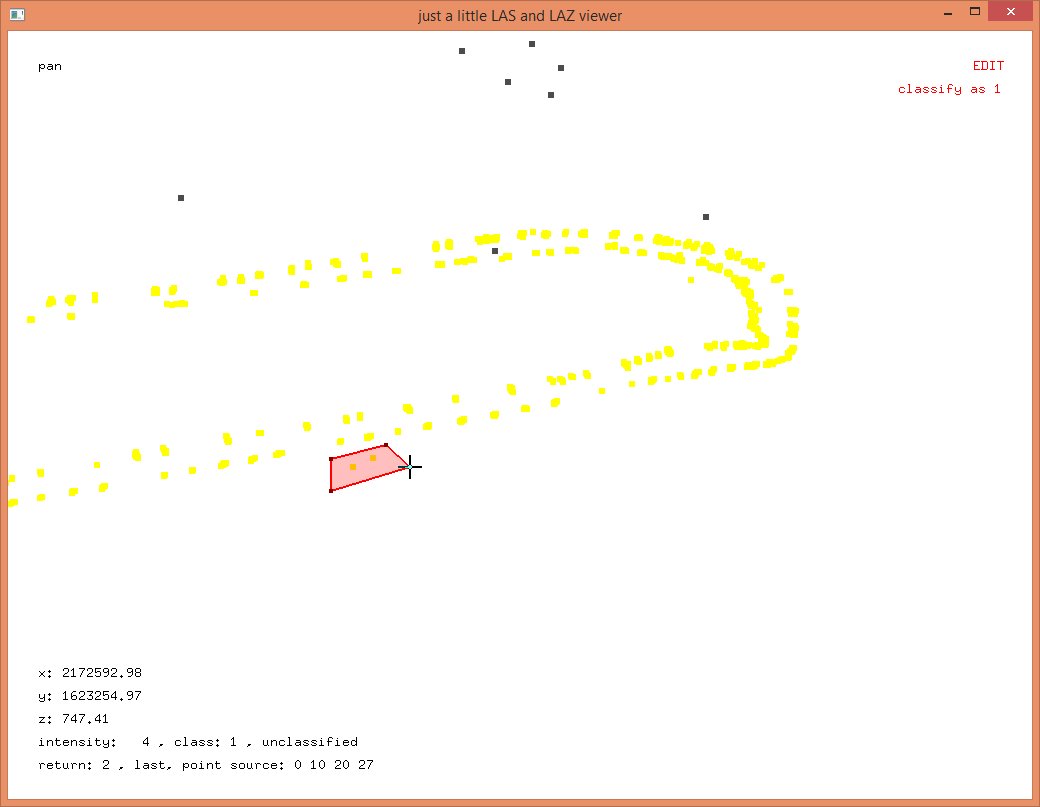
Task: Click the return and point source line
Action: (x=205, y=765)
